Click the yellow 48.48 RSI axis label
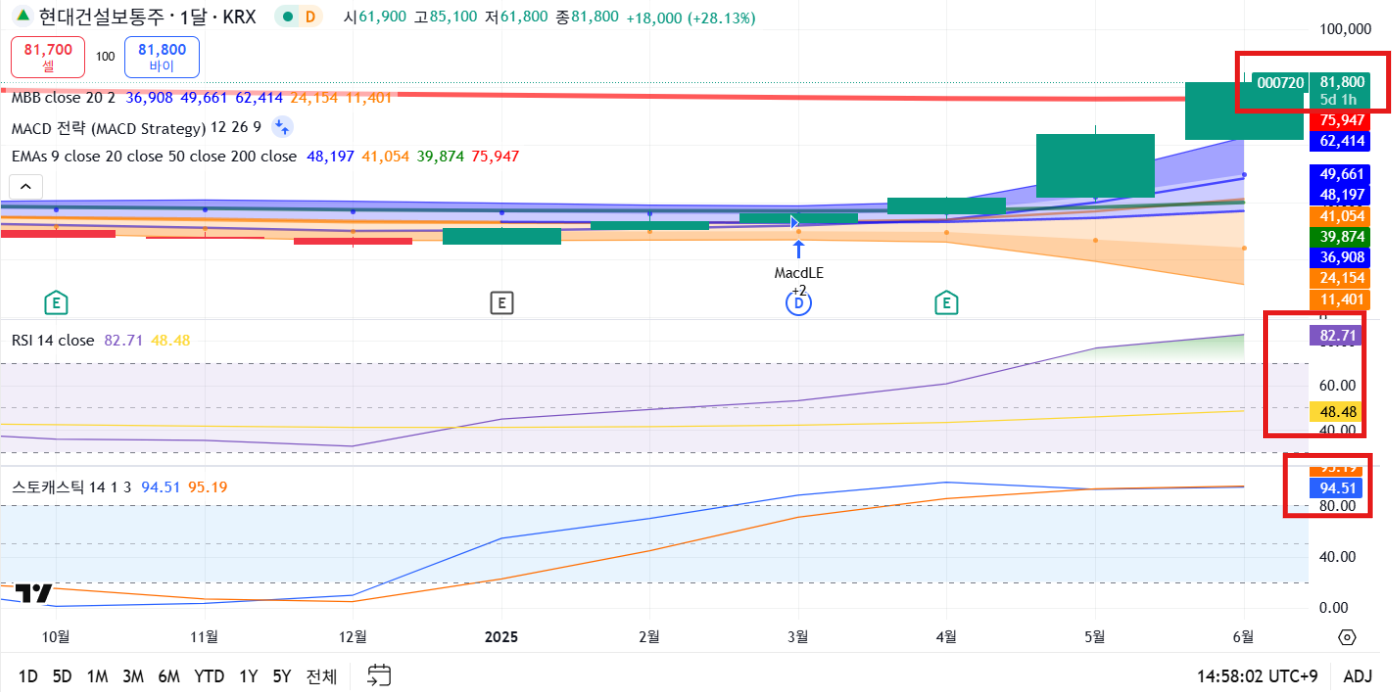Screen dimensions: 1392x692 click(1337, 411)
